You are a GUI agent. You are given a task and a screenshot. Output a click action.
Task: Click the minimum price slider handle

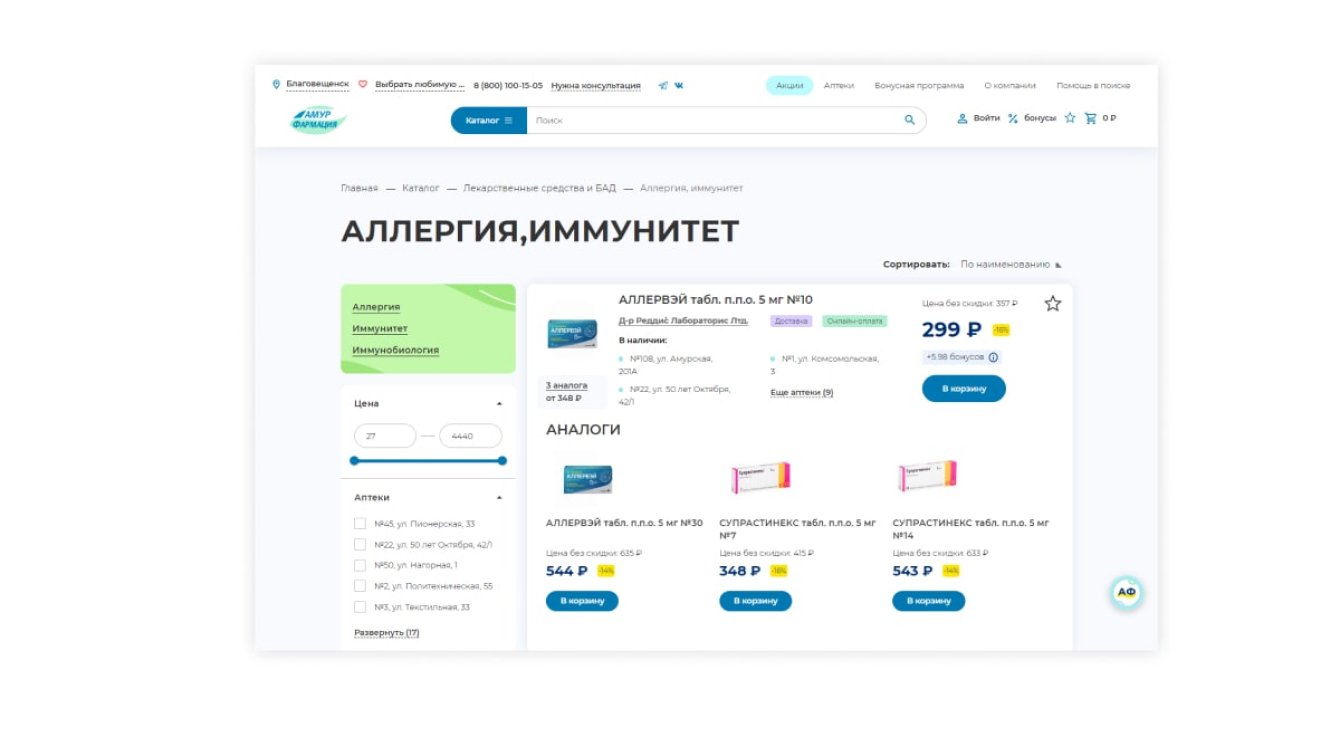[354, 461]
